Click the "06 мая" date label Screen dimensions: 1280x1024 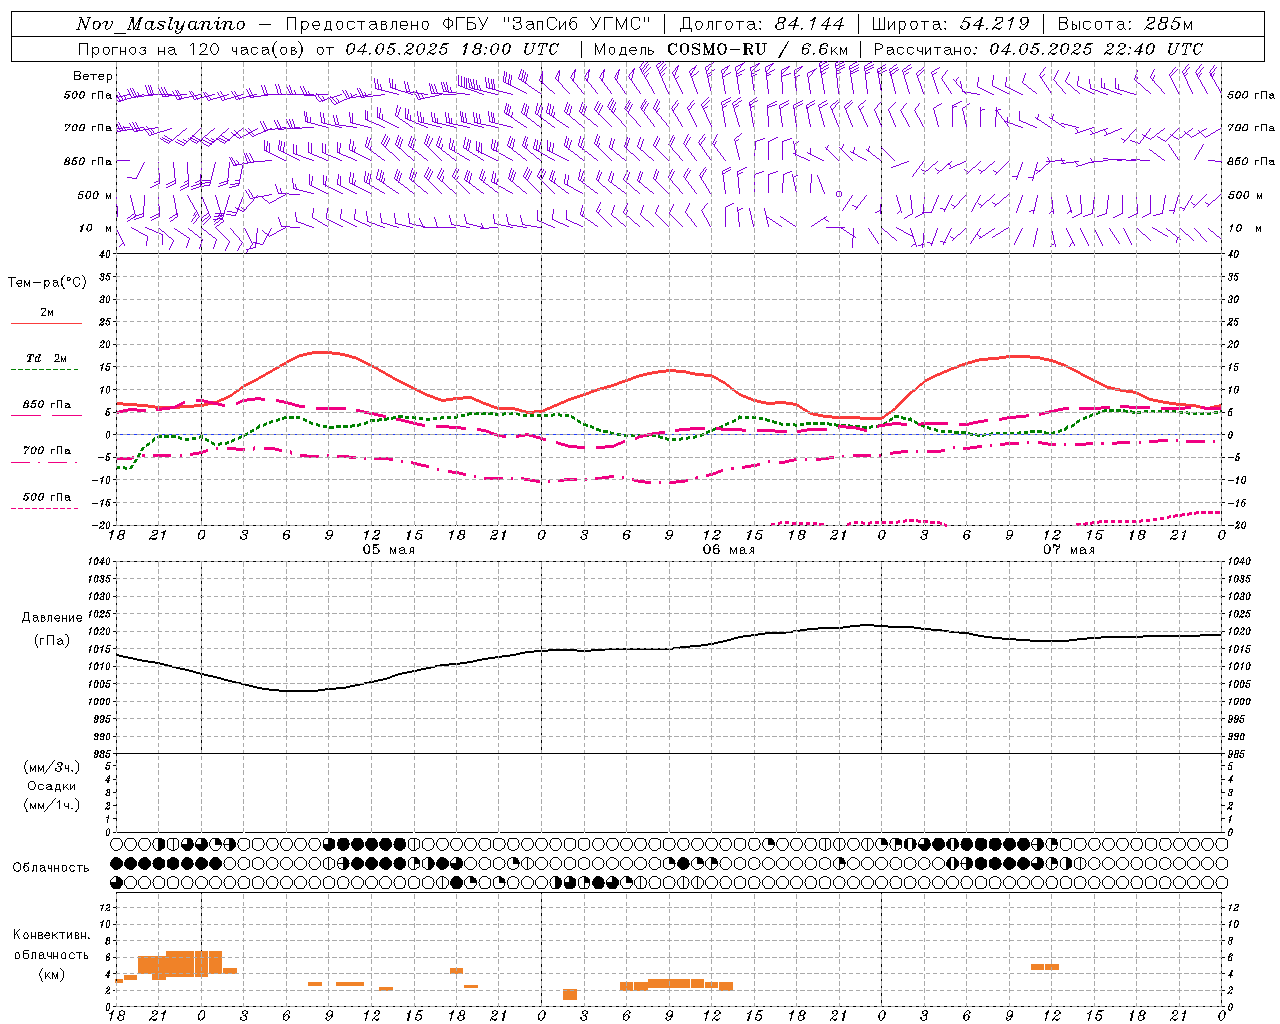pyautogui.click(x=728, y=550)
